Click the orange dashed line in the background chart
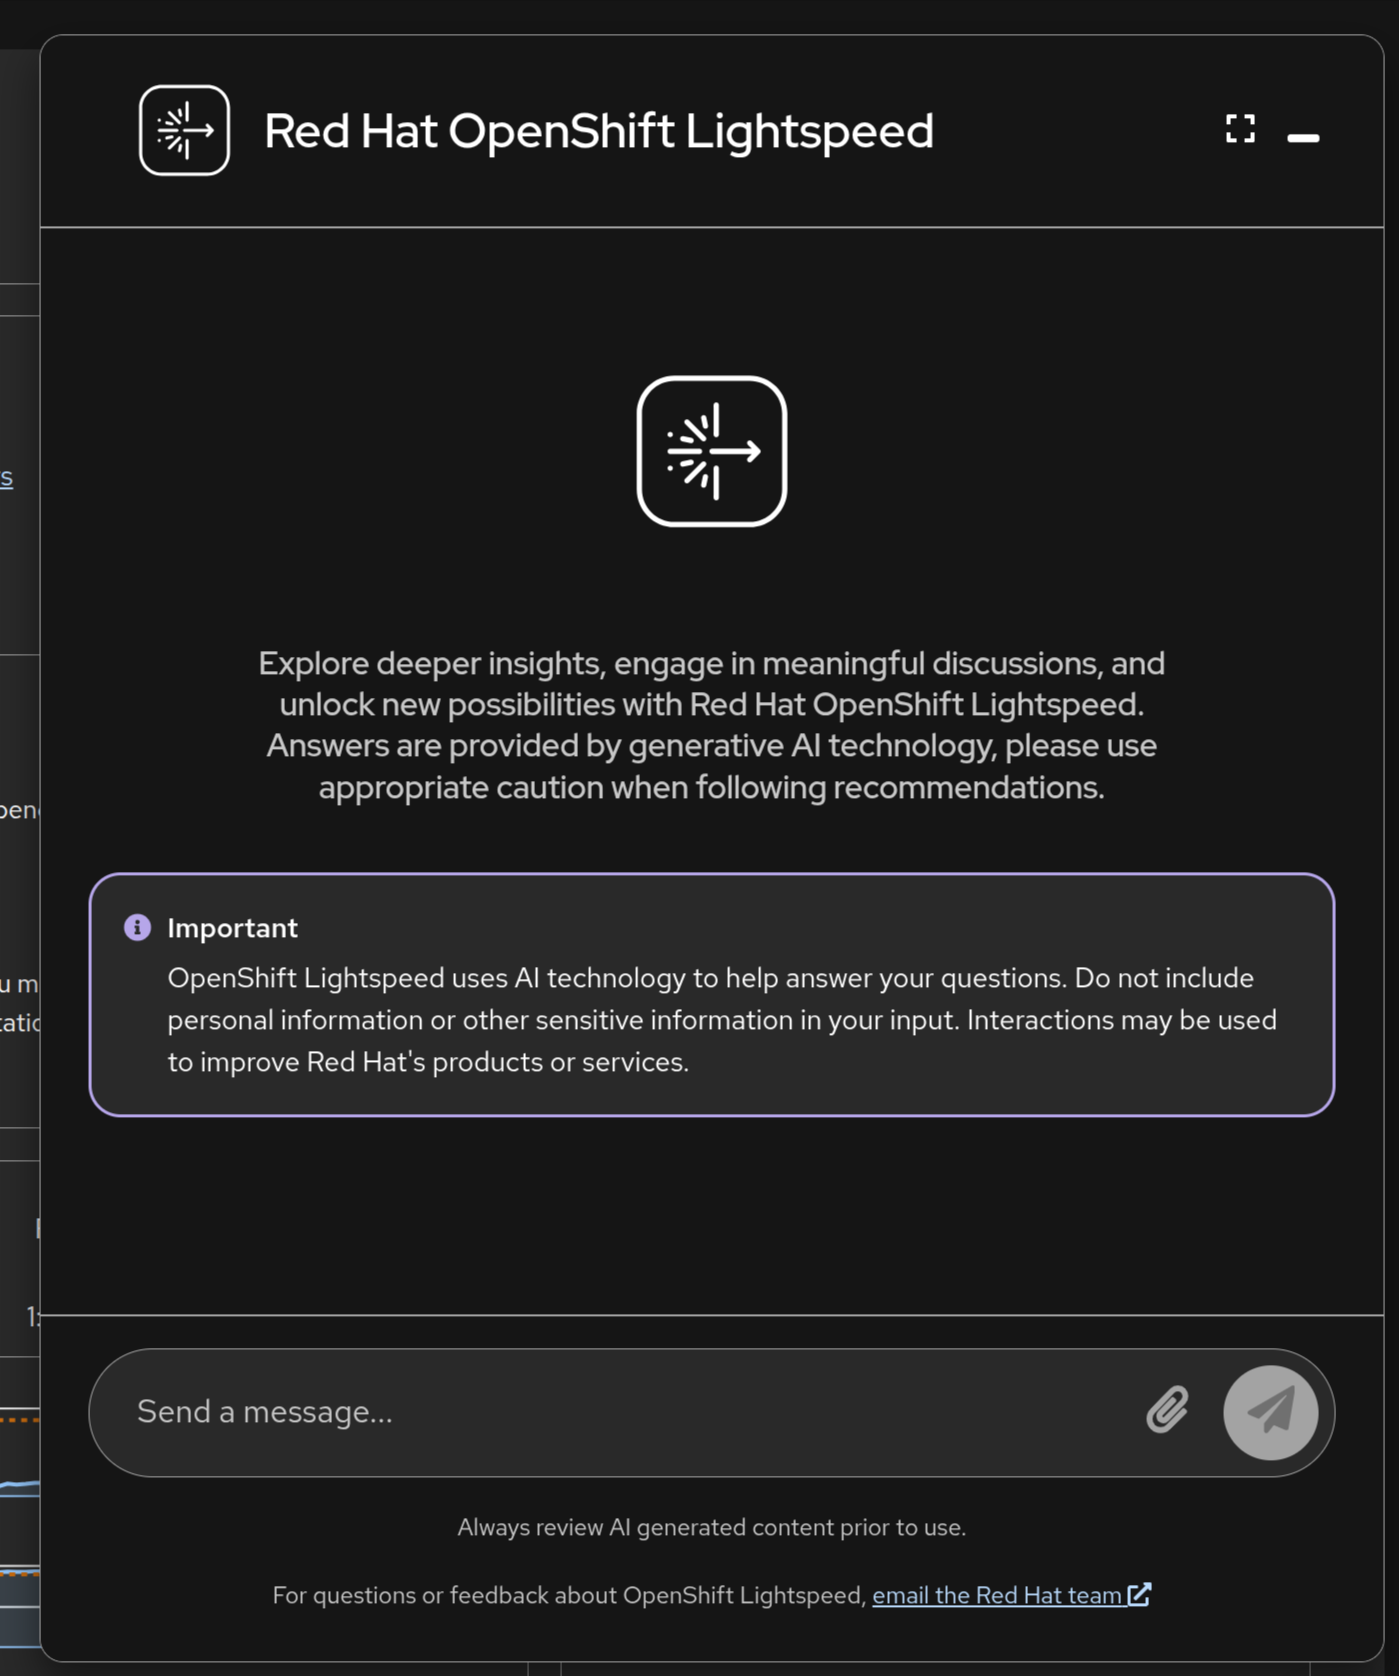Image resolution: width=1399 pixels, height=1676 pixels. pyautogui.click(x=20, y=1418)
